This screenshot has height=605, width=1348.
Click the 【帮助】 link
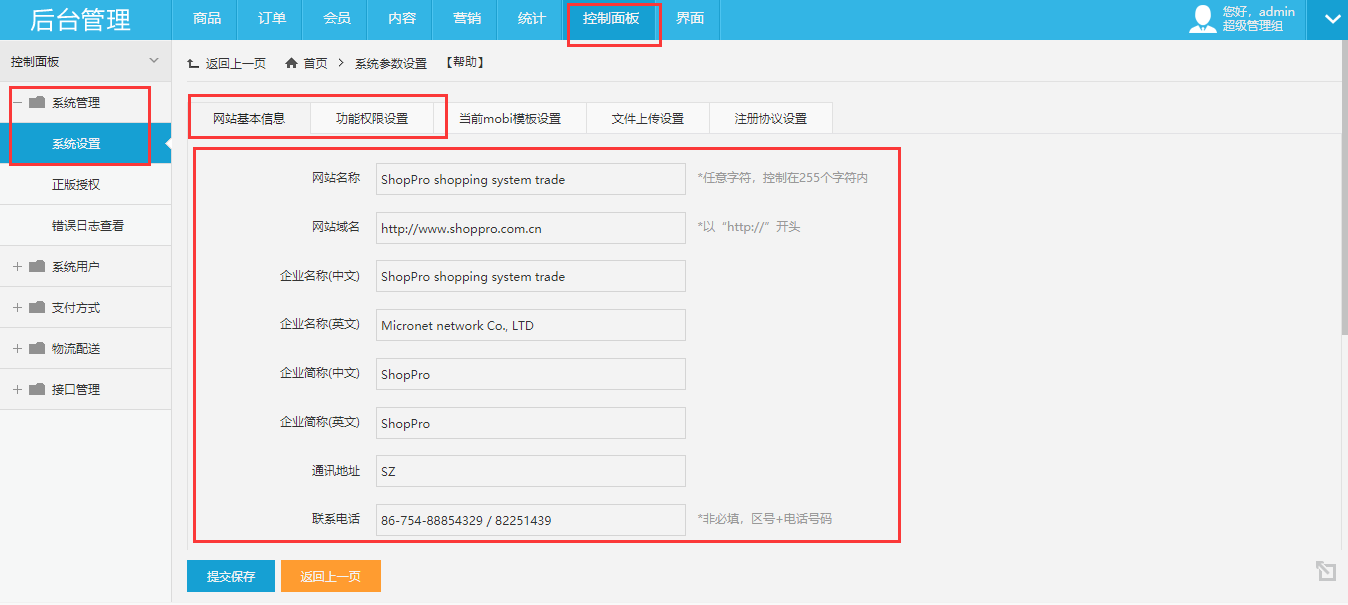point(465,63)
